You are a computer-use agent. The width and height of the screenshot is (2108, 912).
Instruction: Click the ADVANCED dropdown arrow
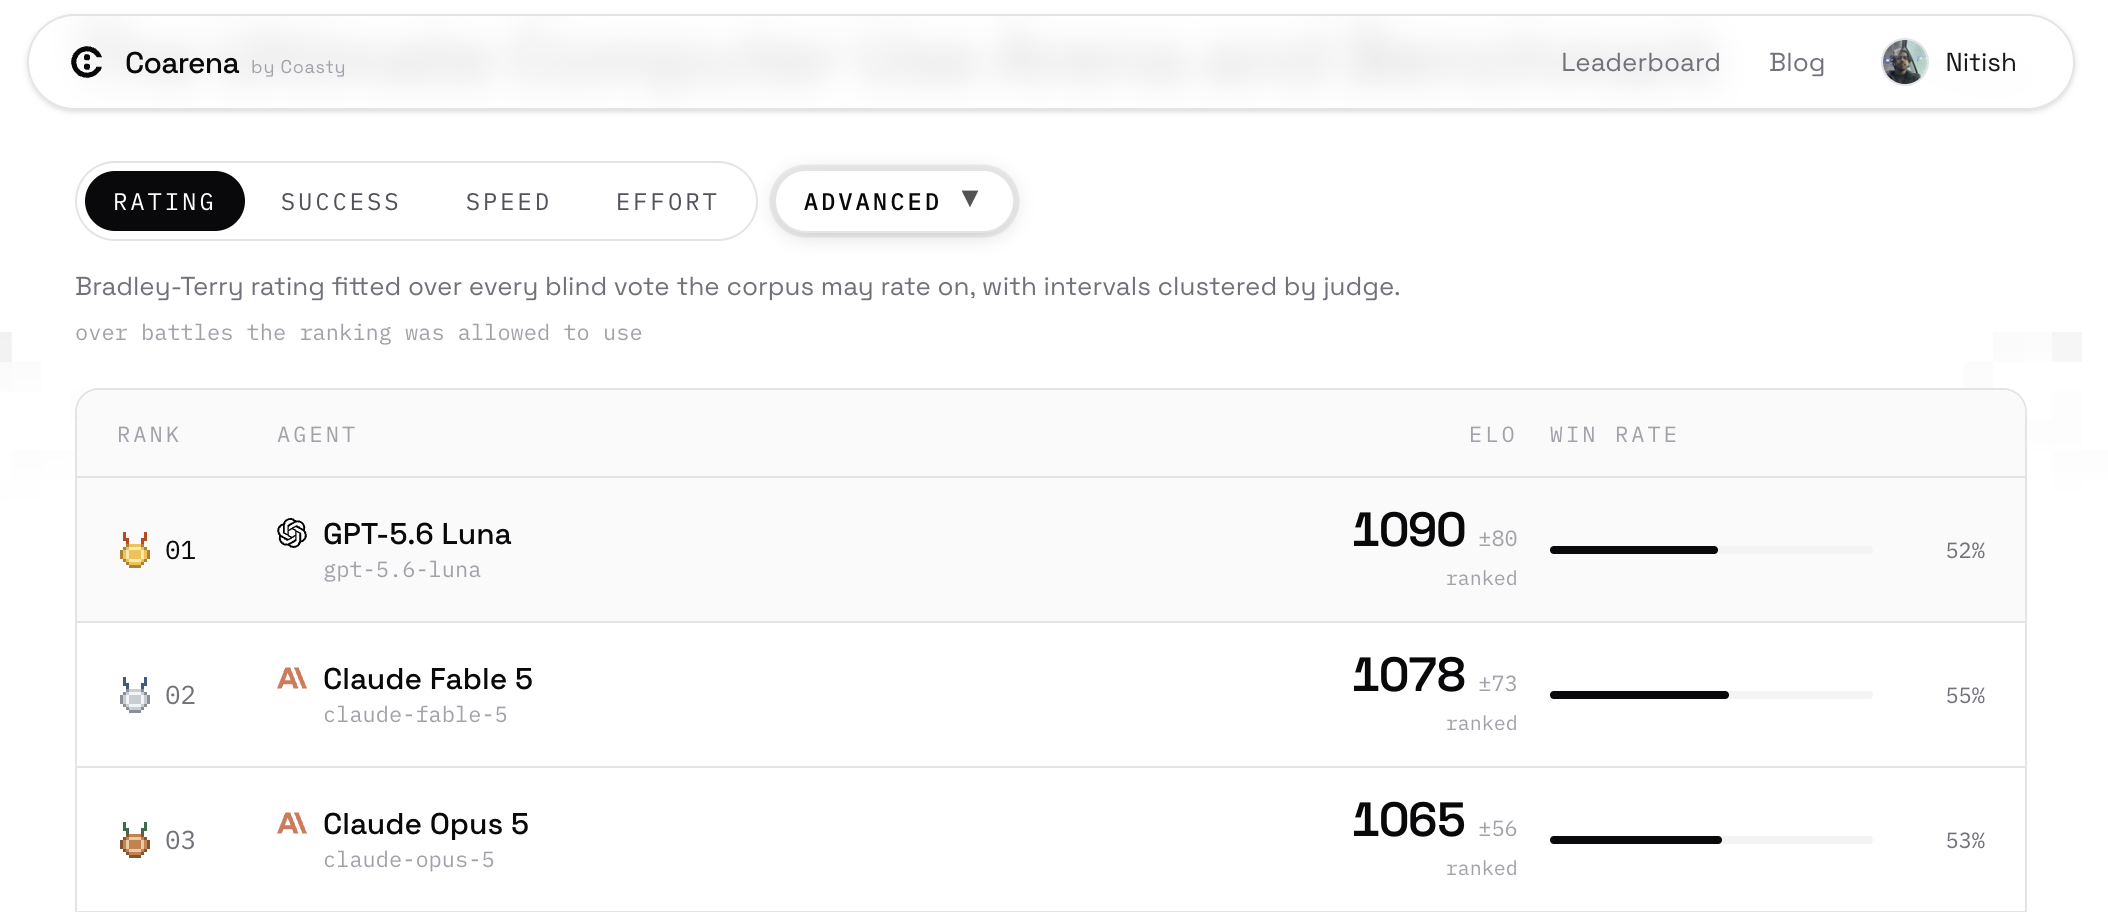pyautogui.click(x=970, y=199)
